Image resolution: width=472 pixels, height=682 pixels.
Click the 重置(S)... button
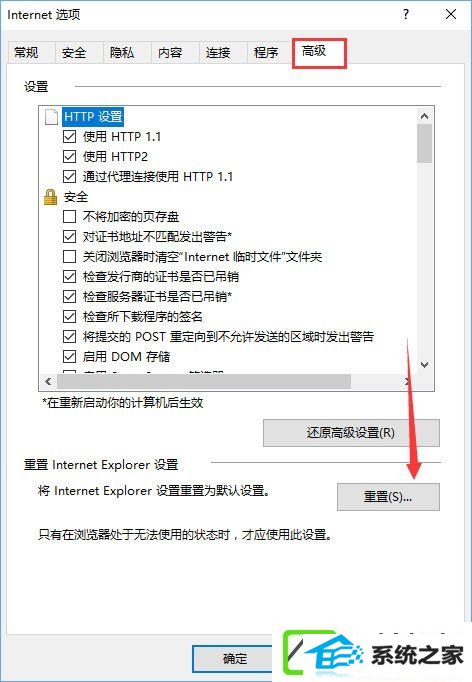pos(388,497)
